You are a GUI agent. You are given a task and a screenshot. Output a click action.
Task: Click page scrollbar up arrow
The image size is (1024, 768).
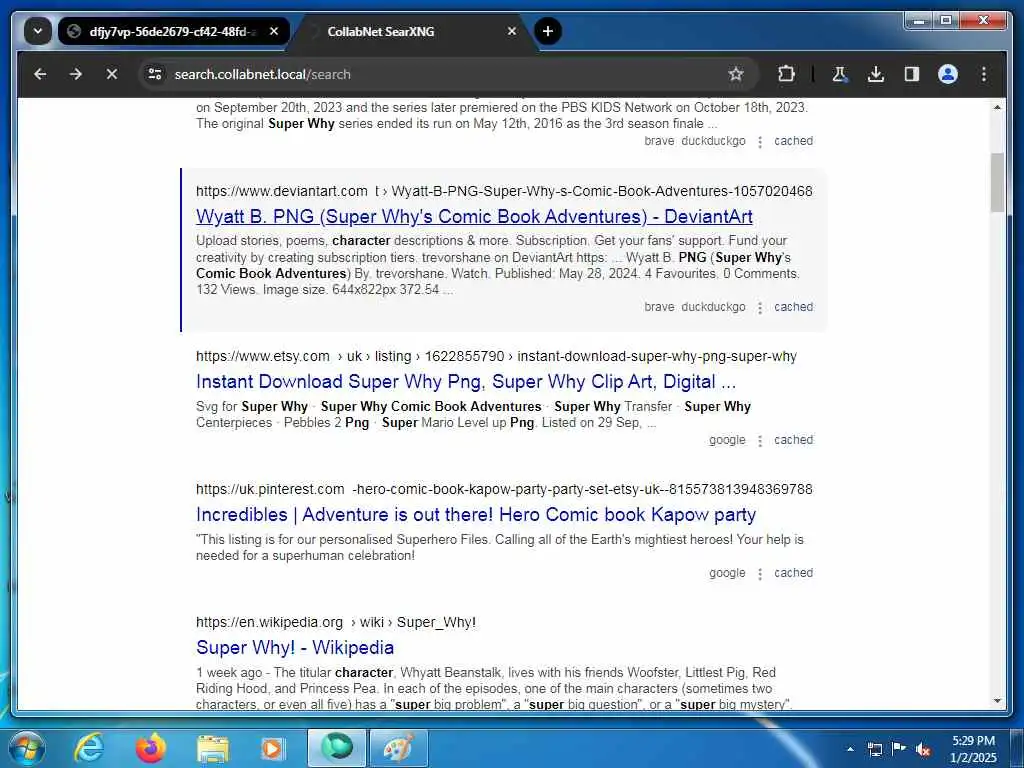pos(997,107)
